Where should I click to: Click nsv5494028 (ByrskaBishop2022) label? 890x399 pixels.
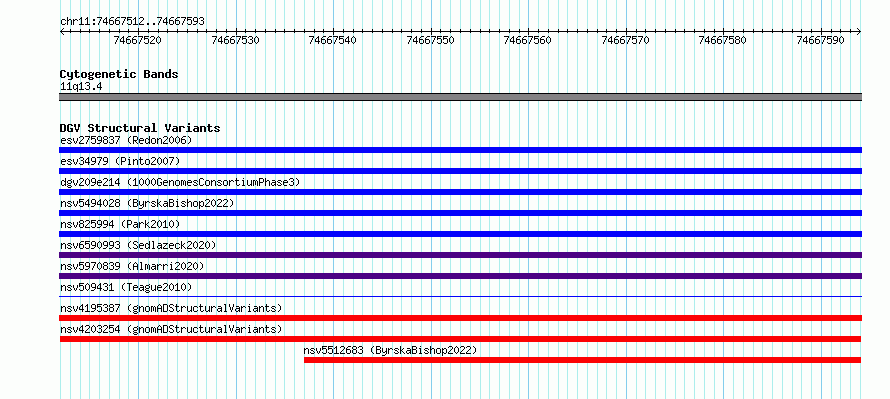point(147,203)
